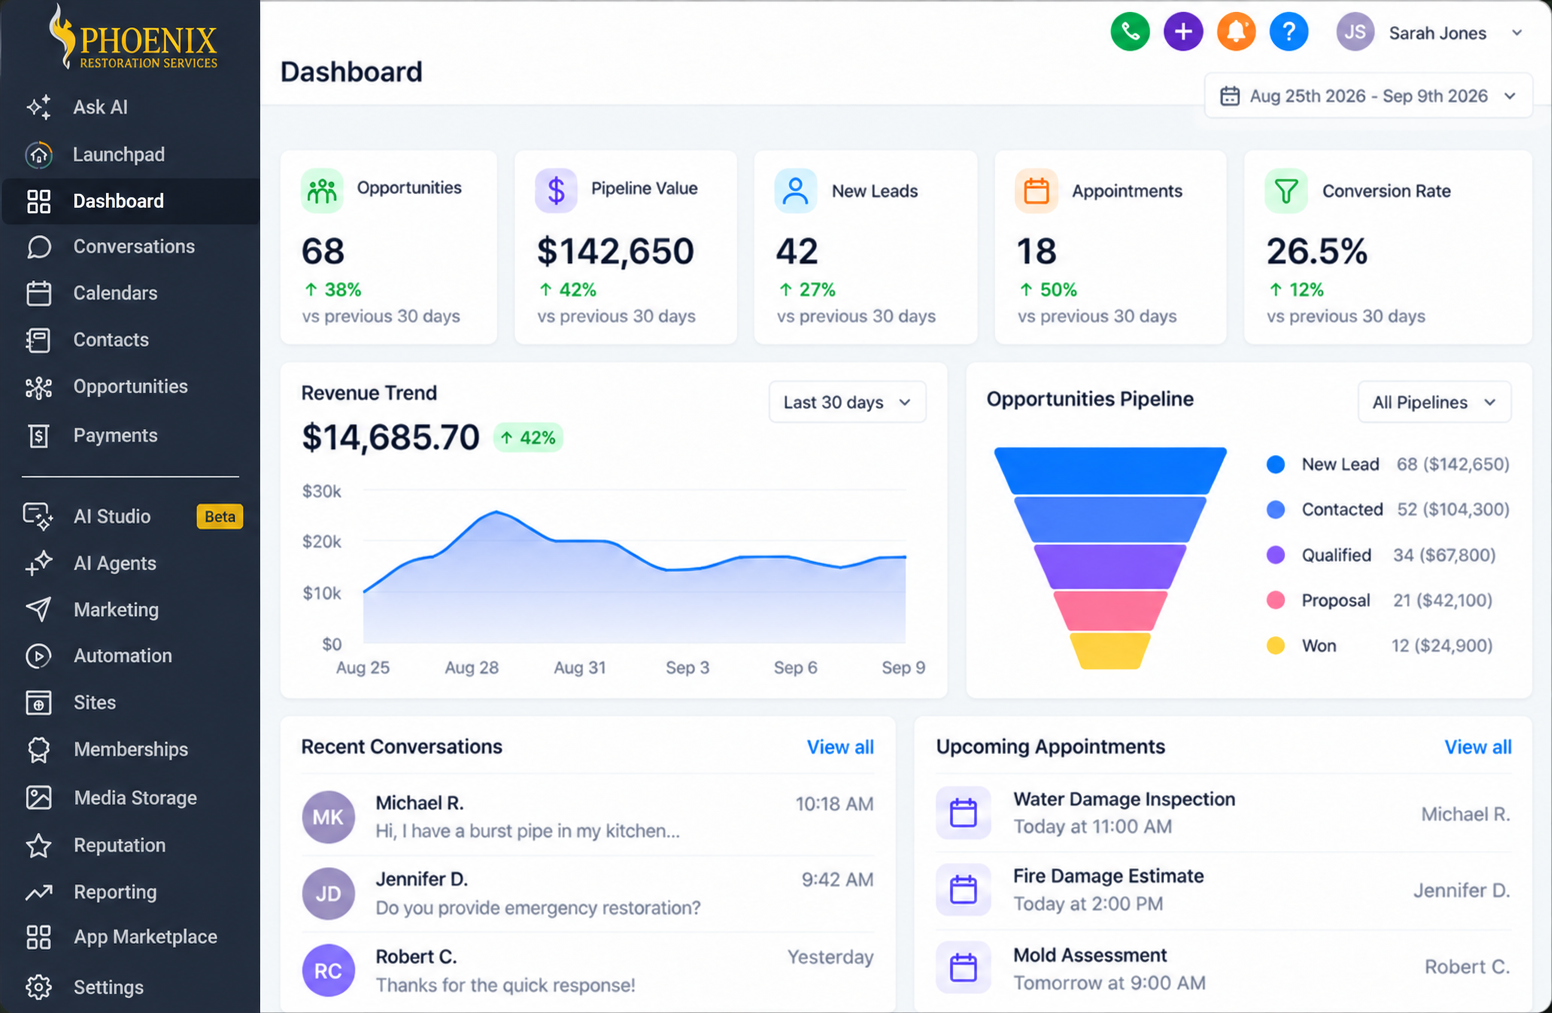This screenshot has width=1552, height=1013.
Task: Open the date range picker dropdown
Action: (x=1368, y=96)
